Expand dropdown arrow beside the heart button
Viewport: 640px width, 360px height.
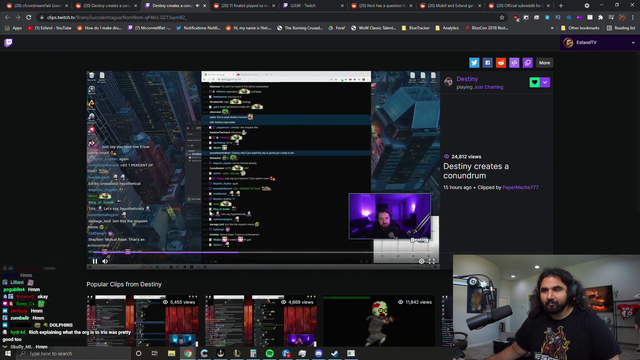(x=545, y=82)
